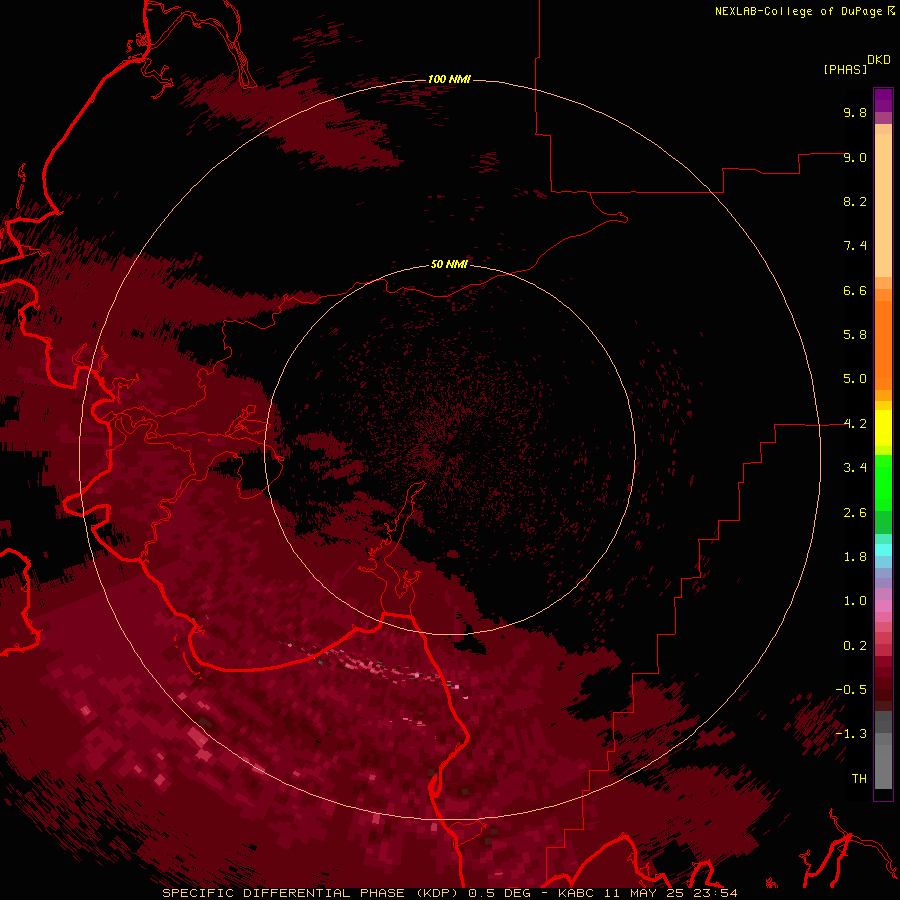Click the 1.0 color scale value
Image resolution: width=900 pixels, height=900 pixels.
pyautogui.click(x=855, y=601)
